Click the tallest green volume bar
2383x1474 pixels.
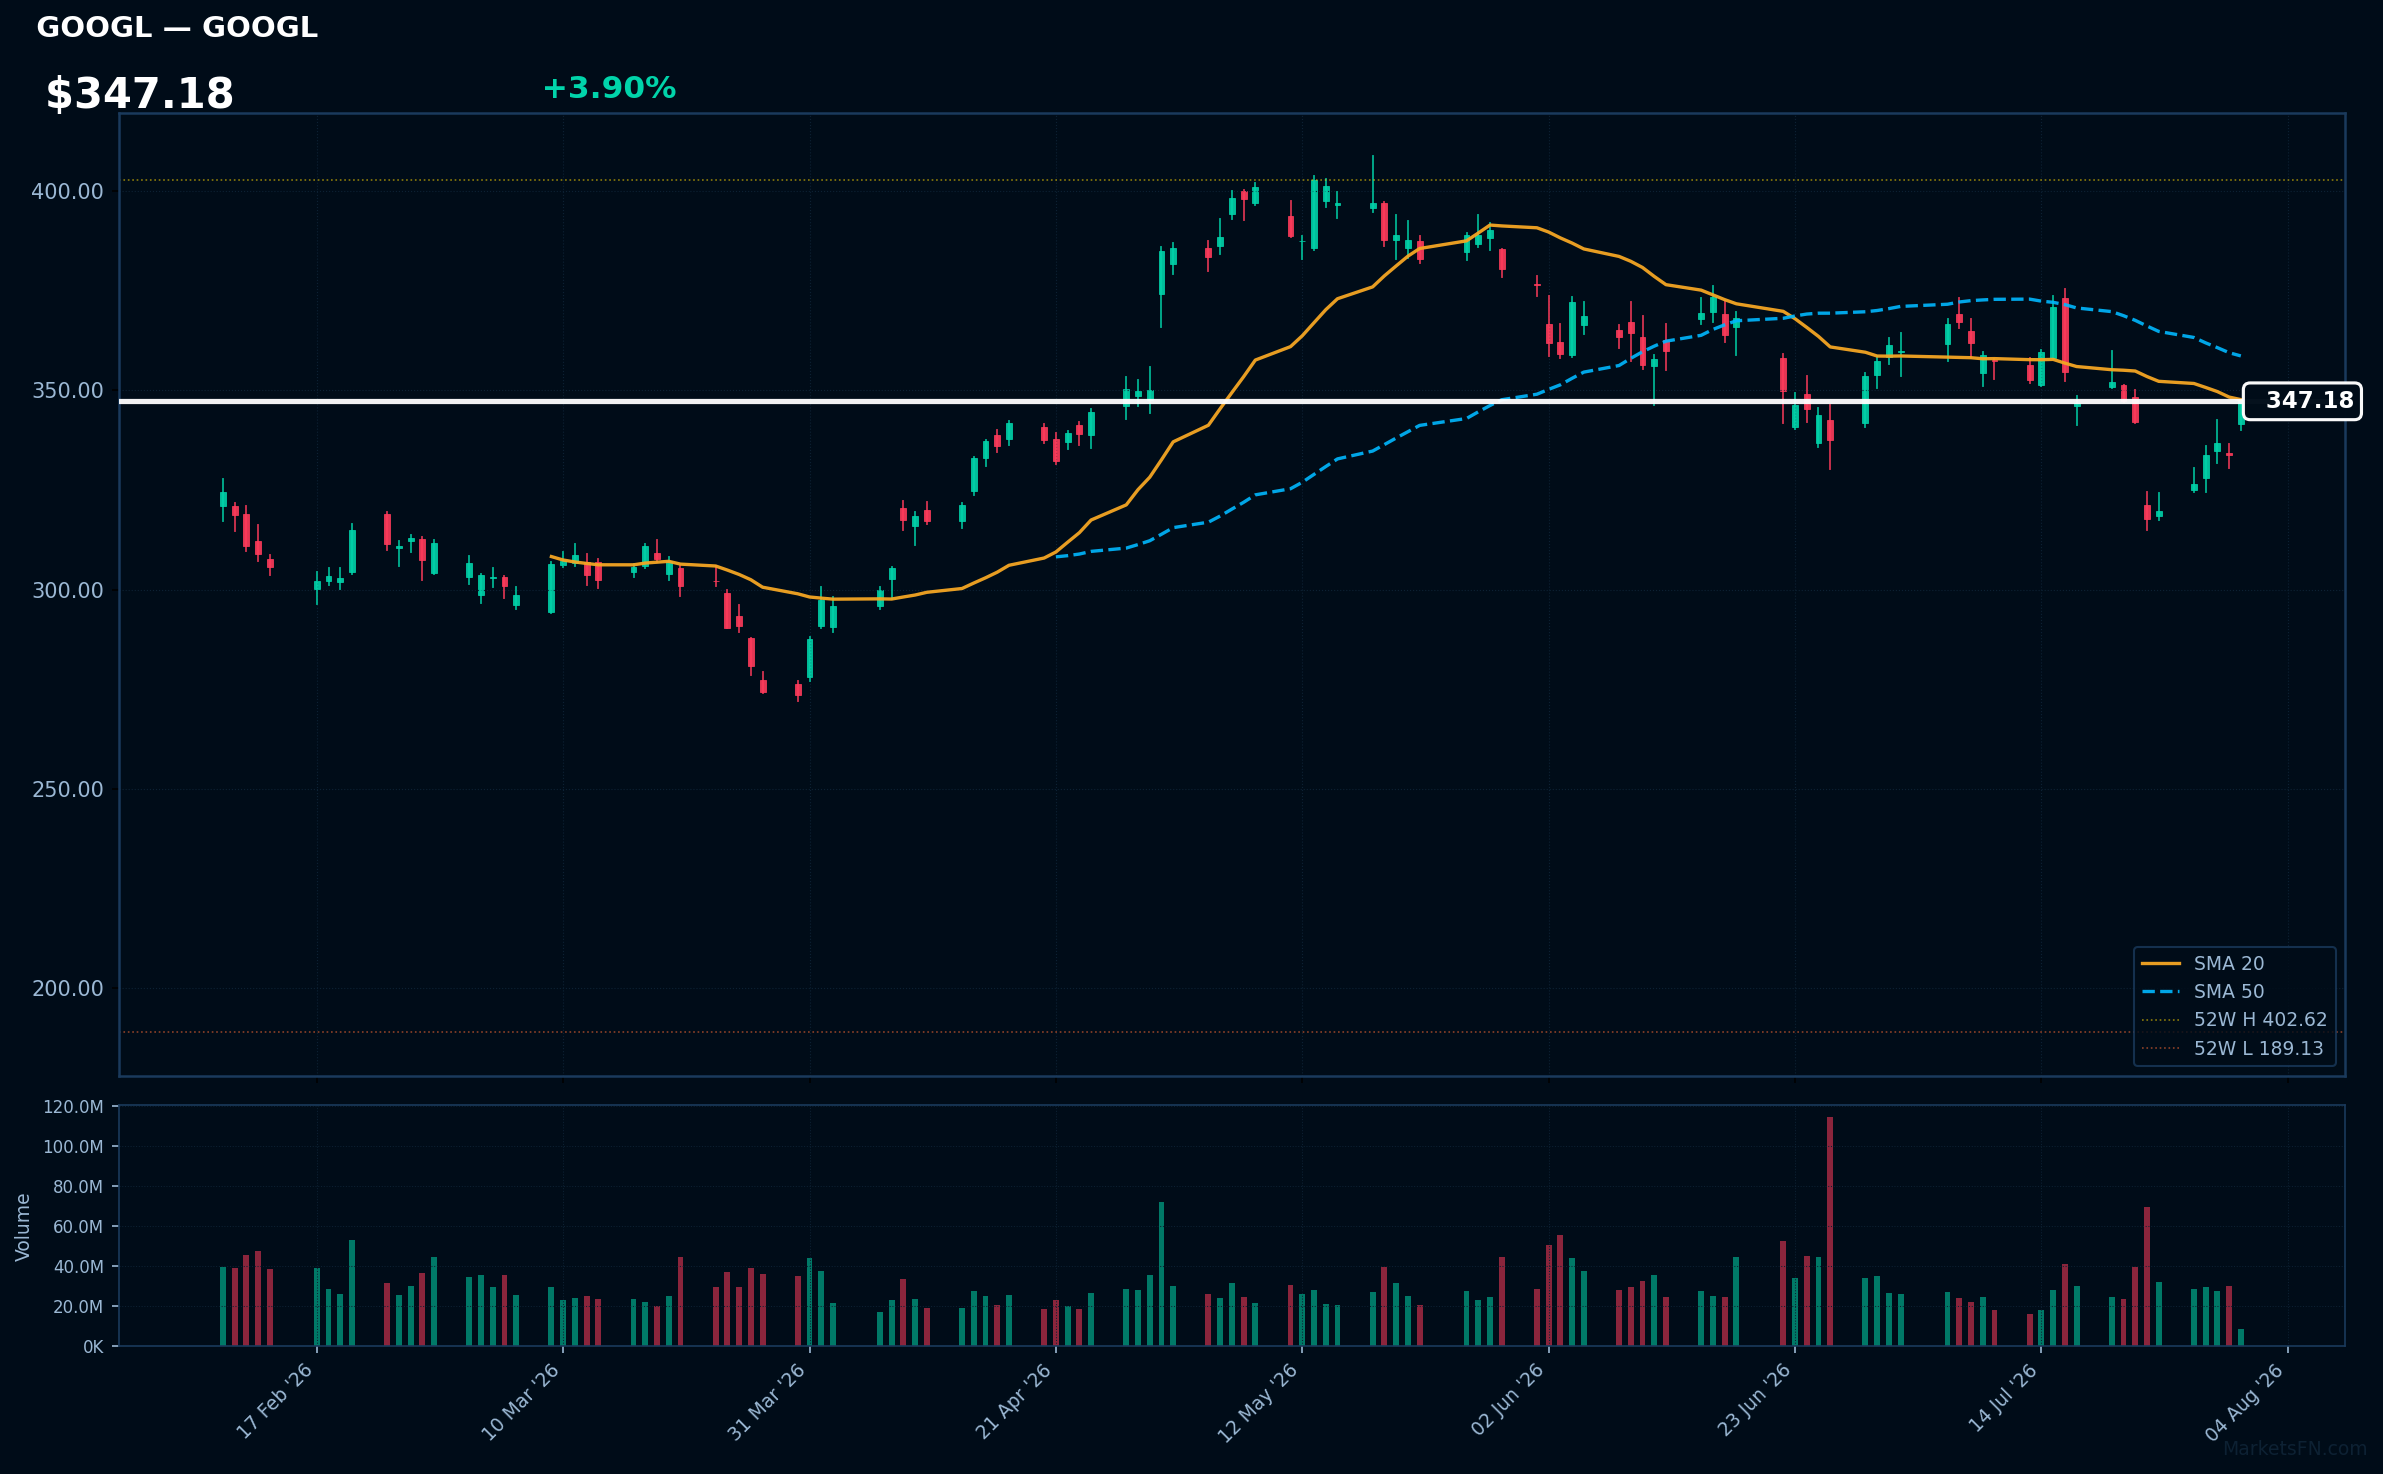[x=1161, y=1274]
